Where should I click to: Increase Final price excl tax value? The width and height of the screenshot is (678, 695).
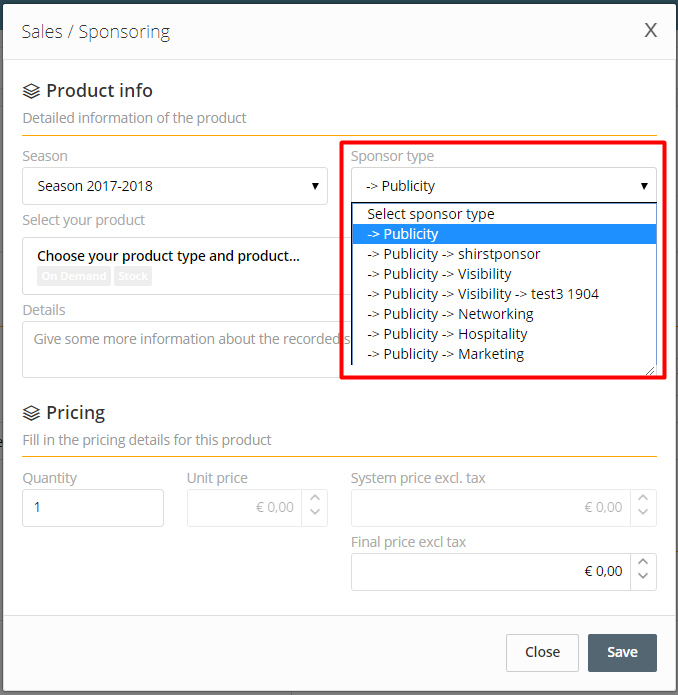[643, 562]
